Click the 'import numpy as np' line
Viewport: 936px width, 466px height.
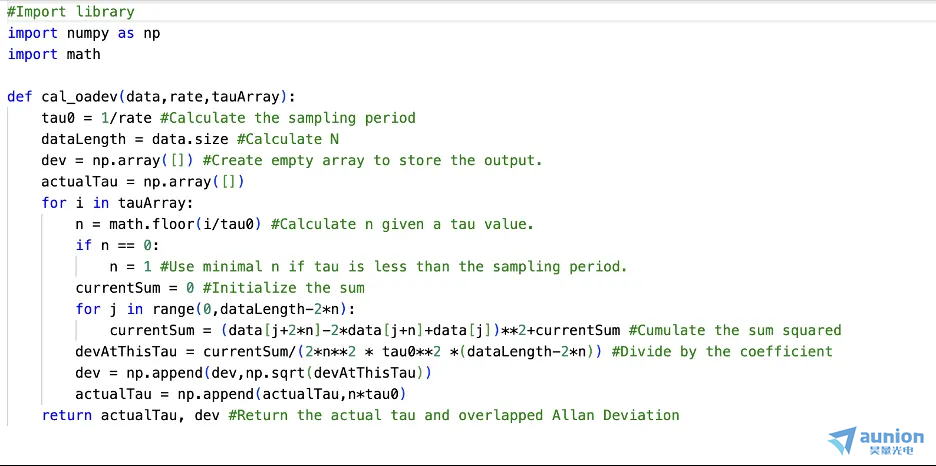click(x=84, y=33)
